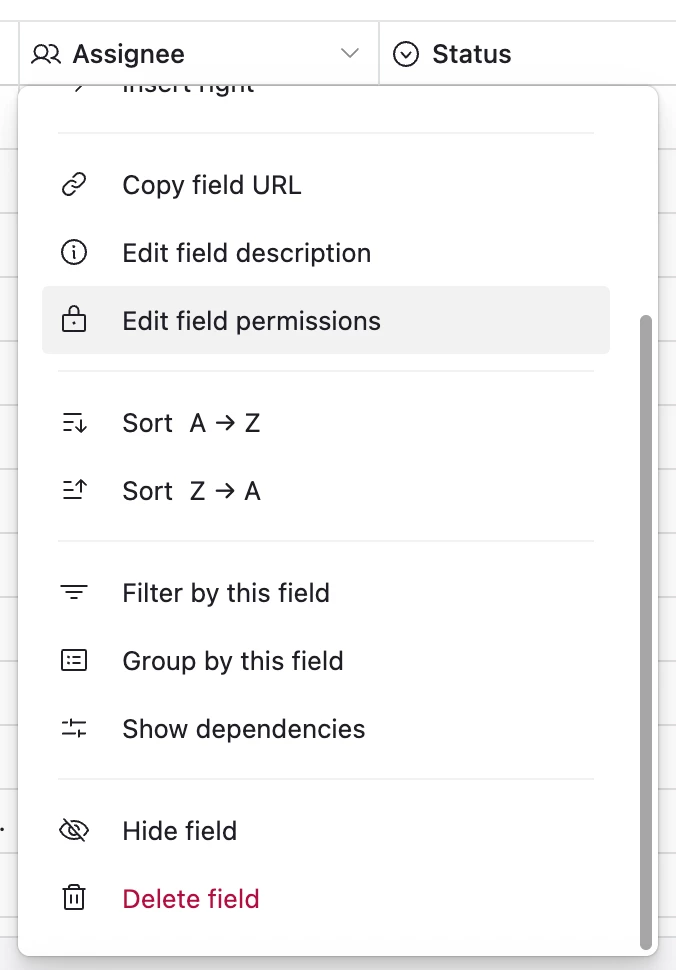Expand the Assignee column dropdown chevron
Viewport: 676px width, 970px height.
[x=349, y=54]
